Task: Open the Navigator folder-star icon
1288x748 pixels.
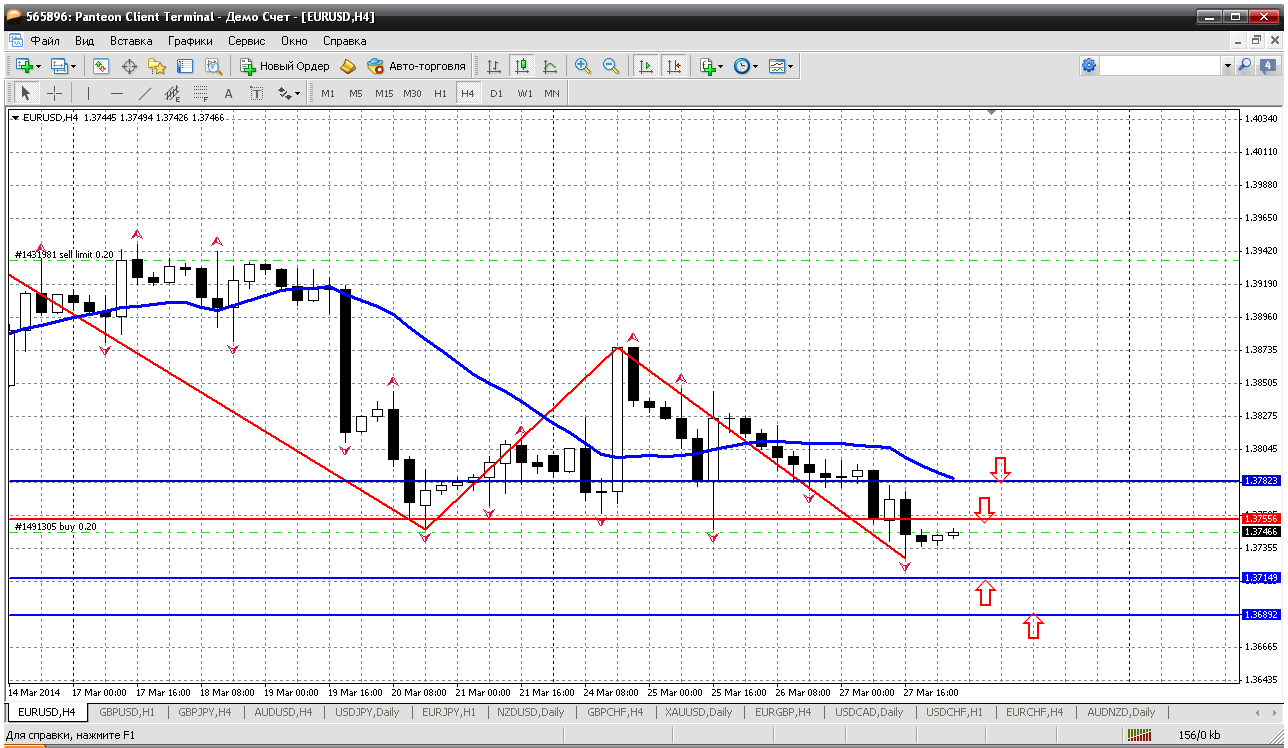Action: click(x=157, y=66)
